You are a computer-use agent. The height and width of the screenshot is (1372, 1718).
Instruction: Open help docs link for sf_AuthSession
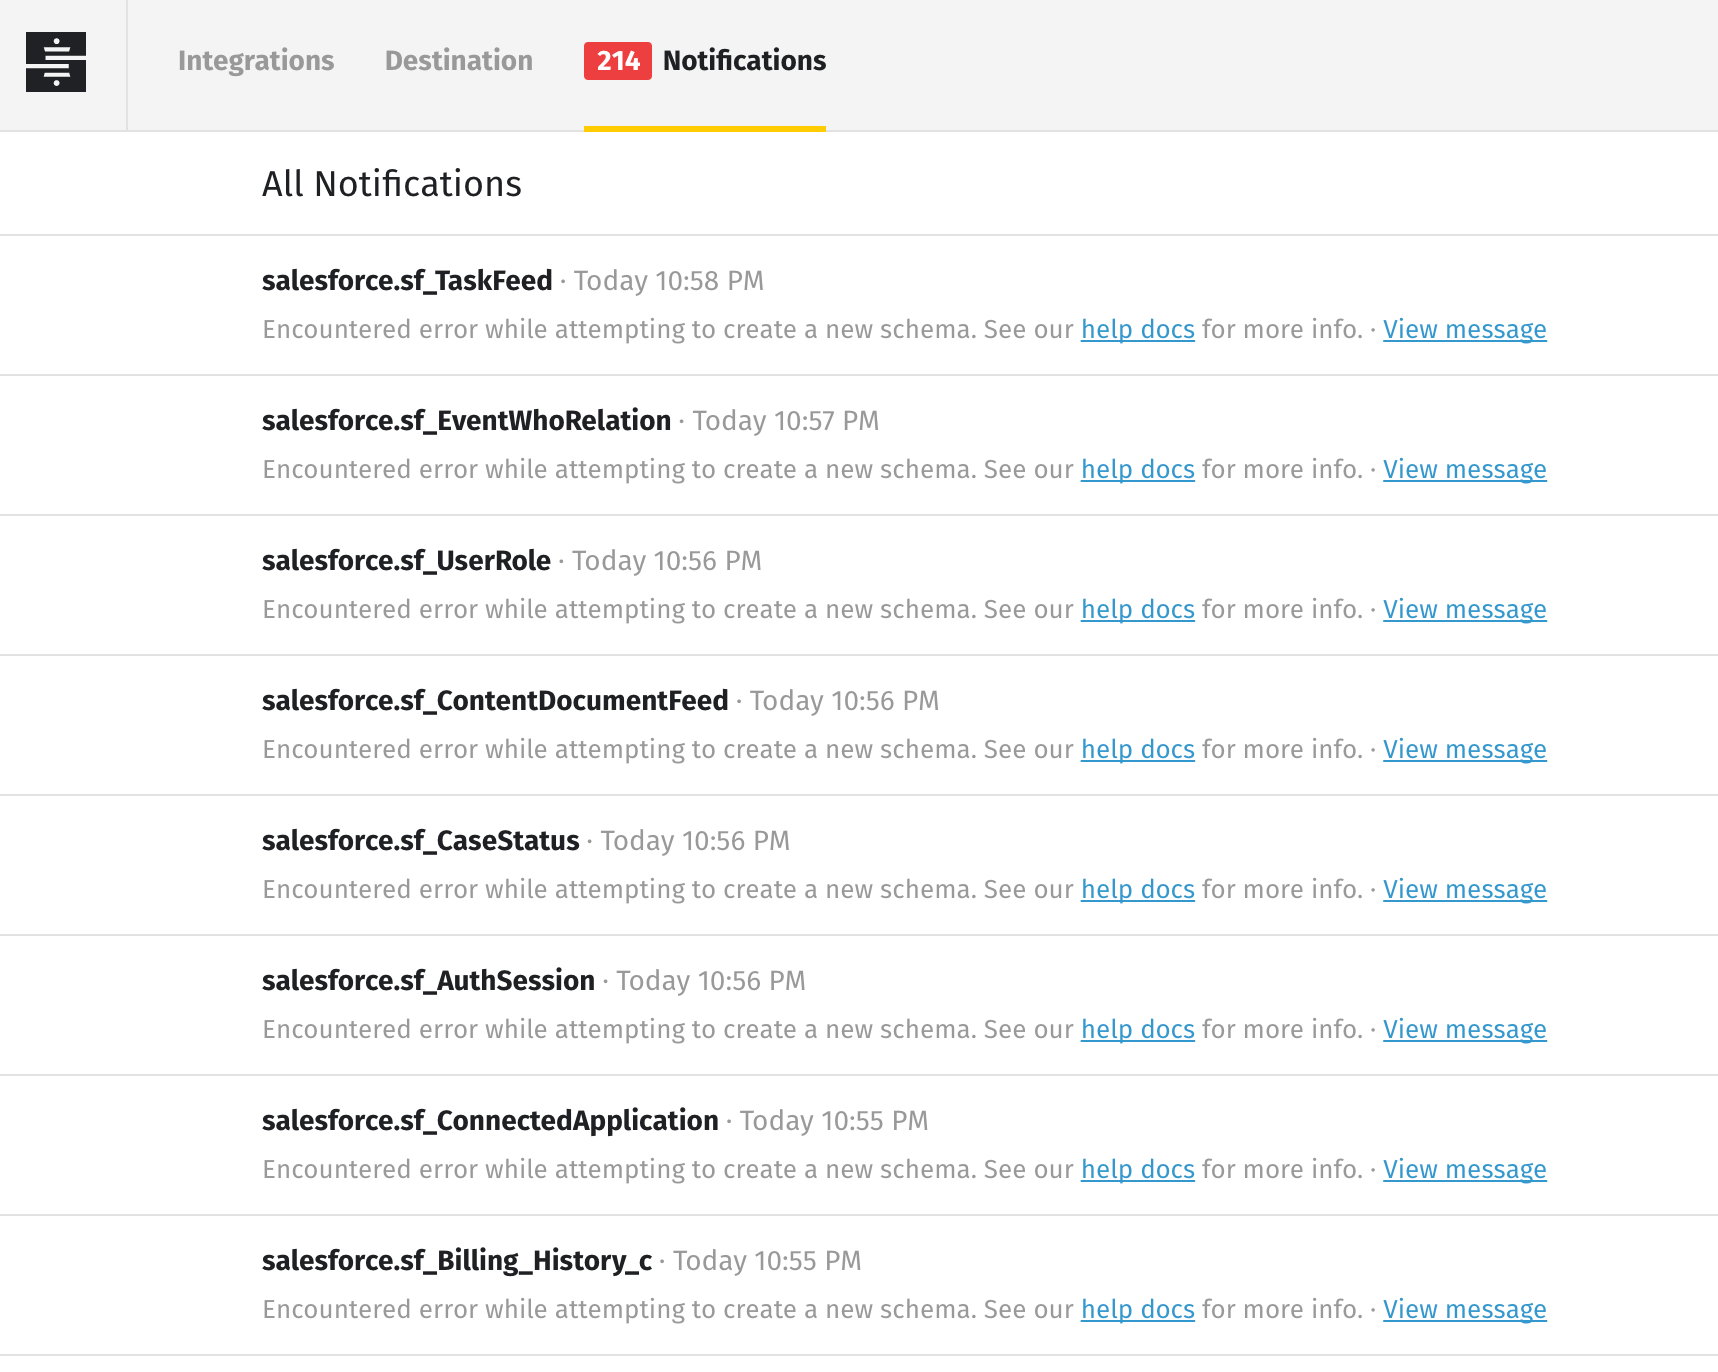[x=1138, y=1030]
